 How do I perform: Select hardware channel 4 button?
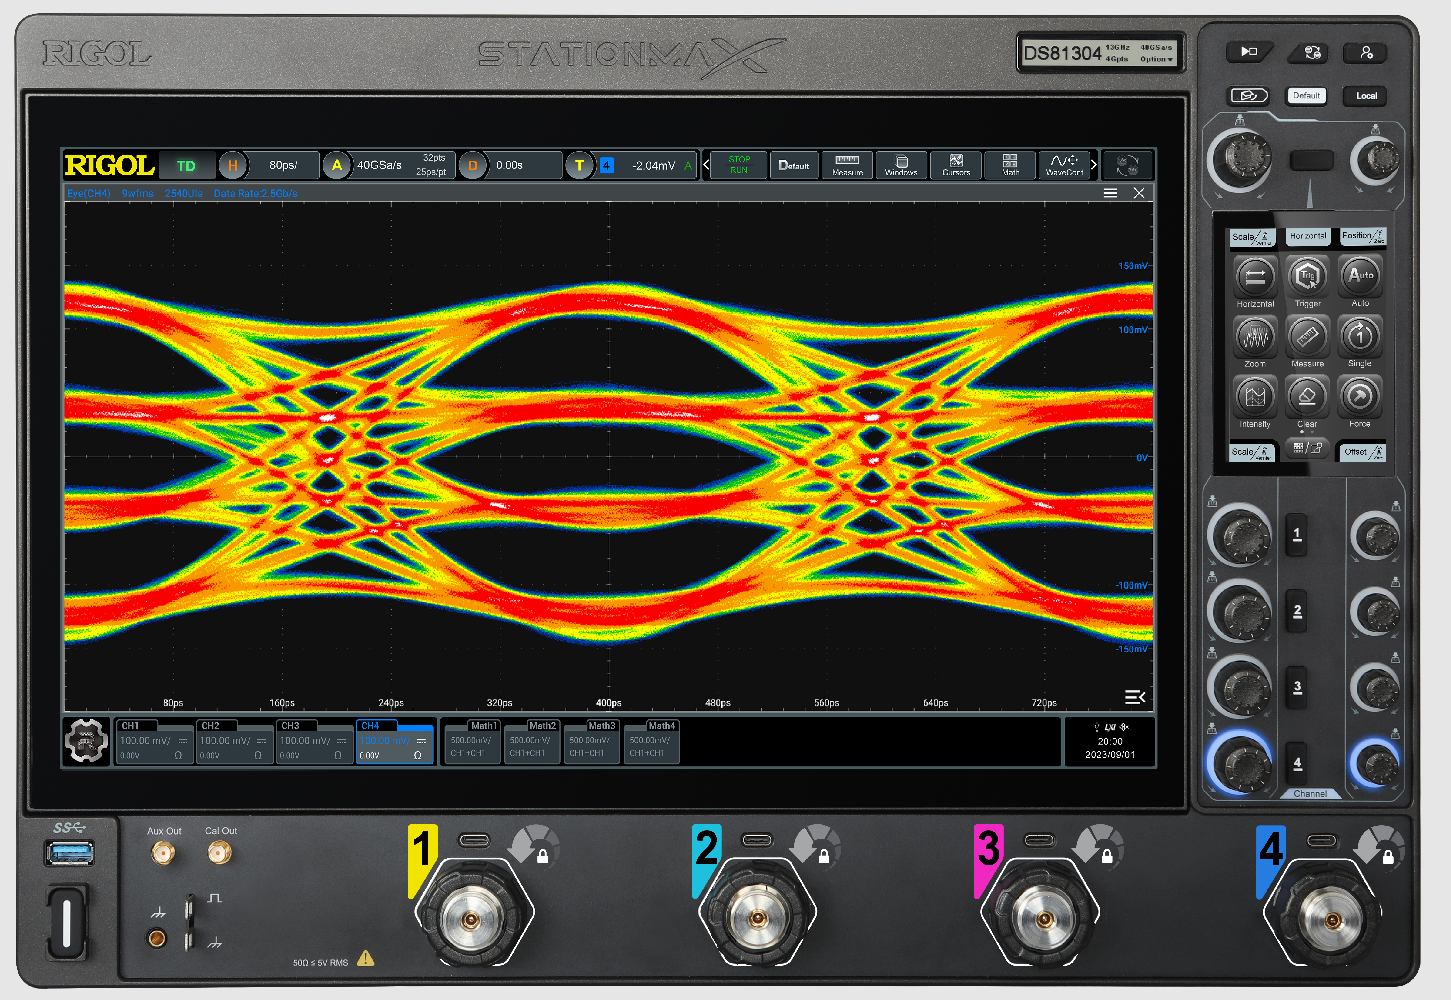[x=1297, y=763]
